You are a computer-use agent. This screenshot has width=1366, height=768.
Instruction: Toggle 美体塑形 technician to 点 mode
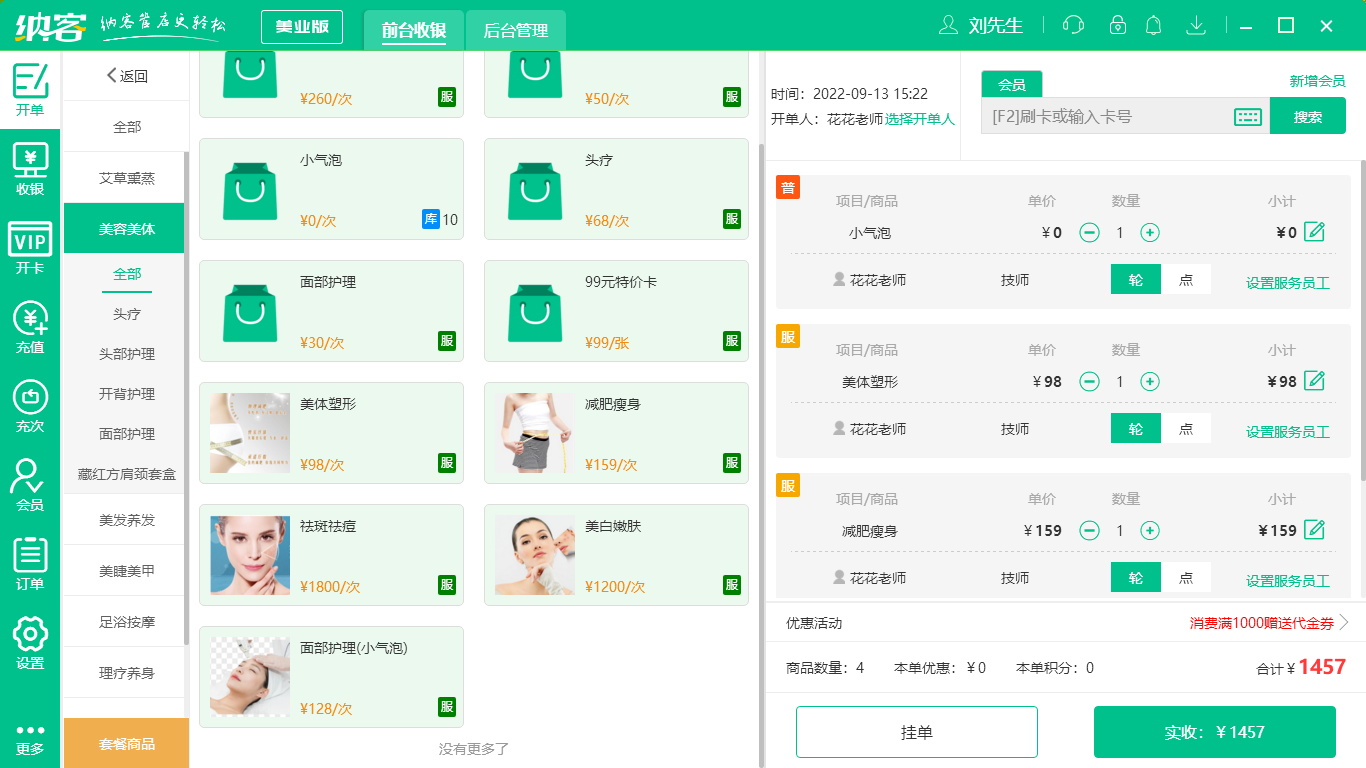[1186, 428]
